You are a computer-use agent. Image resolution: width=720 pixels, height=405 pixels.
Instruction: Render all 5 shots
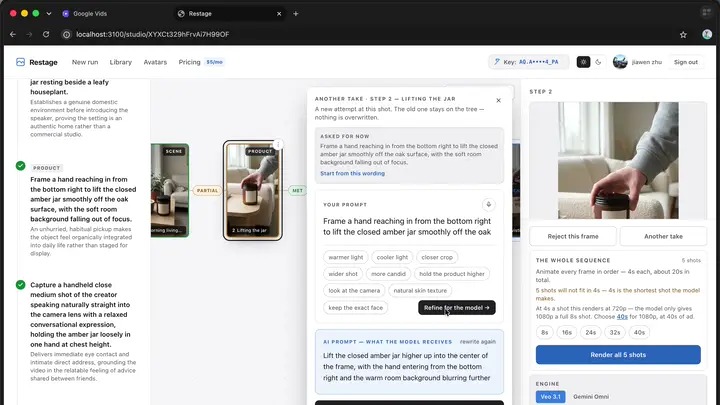click(x=618, y=355)
